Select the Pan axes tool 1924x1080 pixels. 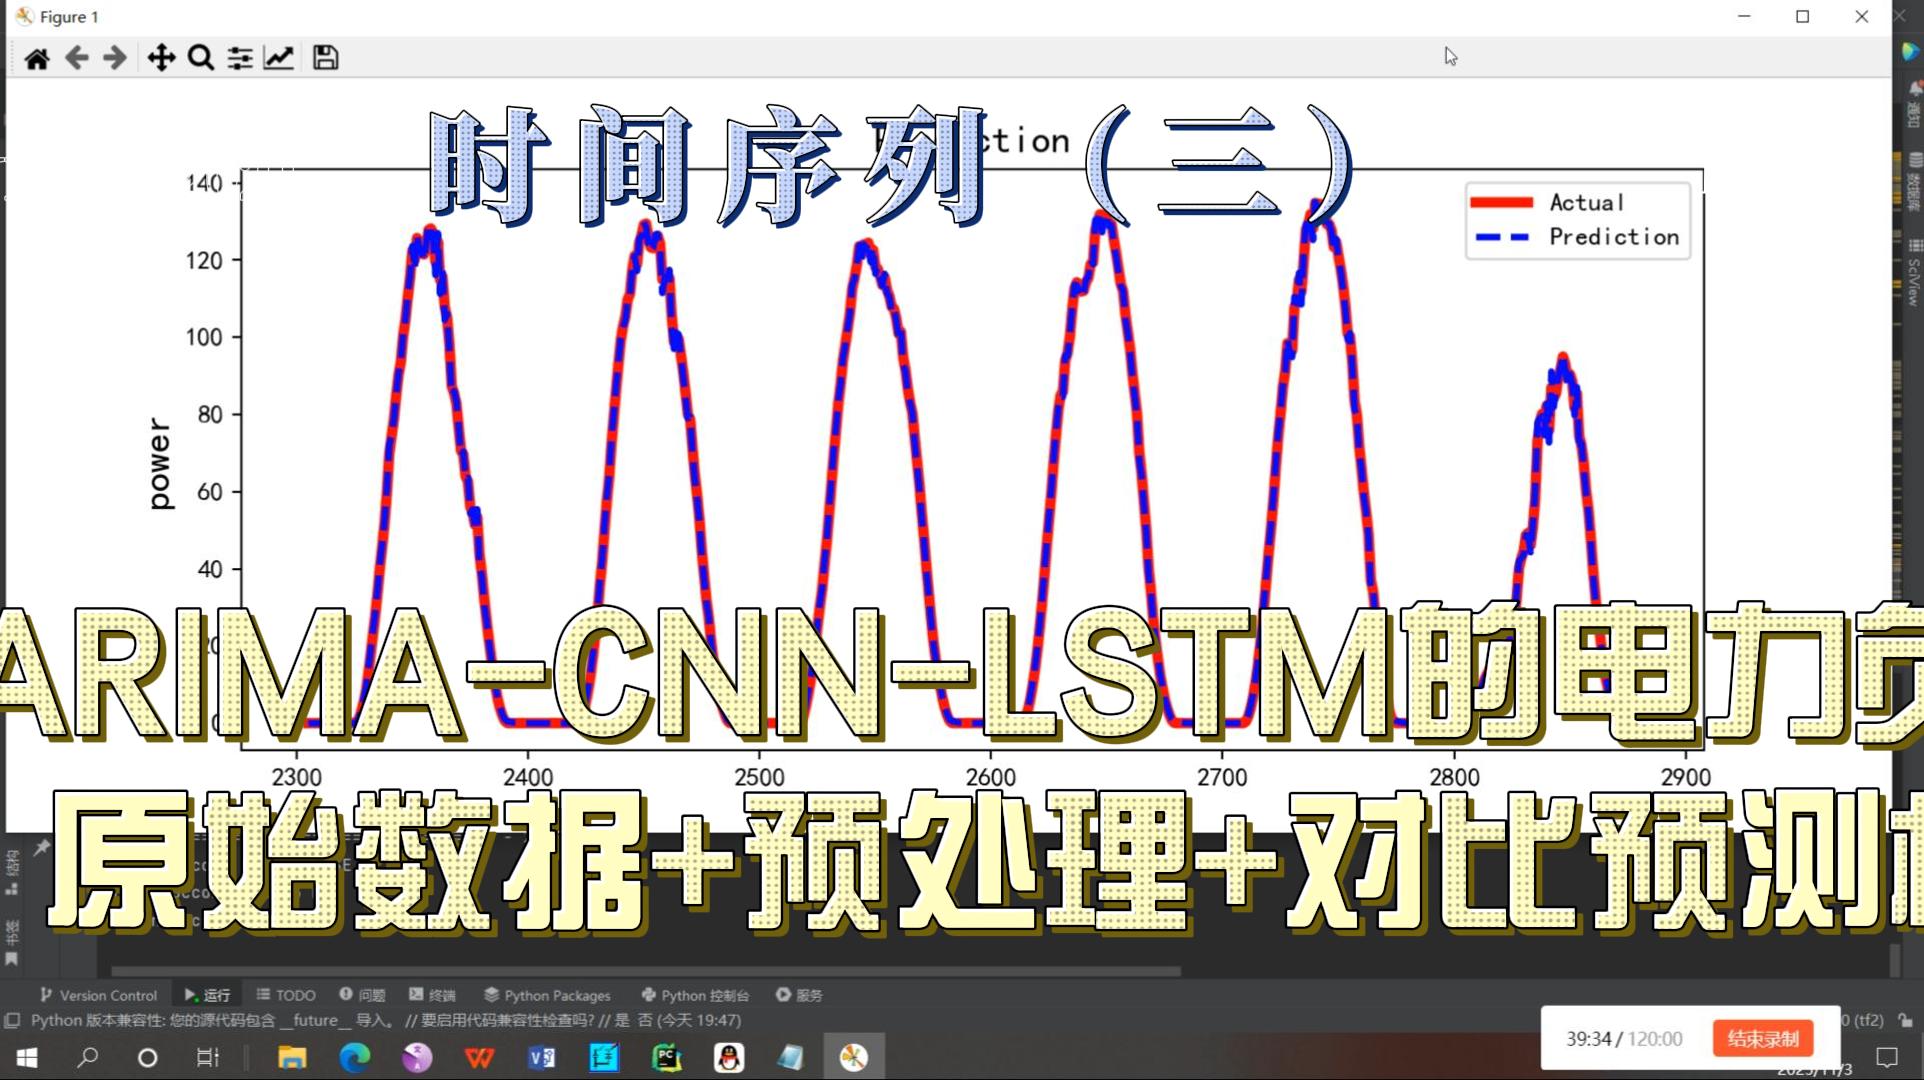point(160,58)
